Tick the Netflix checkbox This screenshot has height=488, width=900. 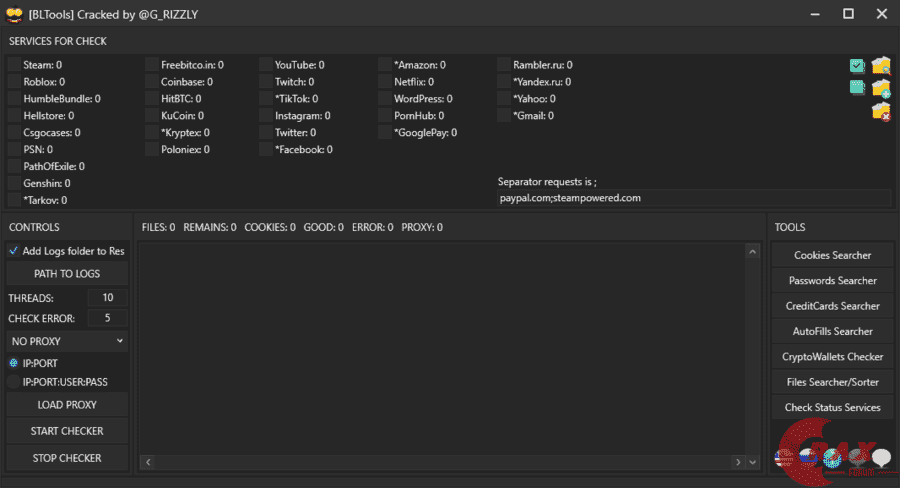coord(385,82)
